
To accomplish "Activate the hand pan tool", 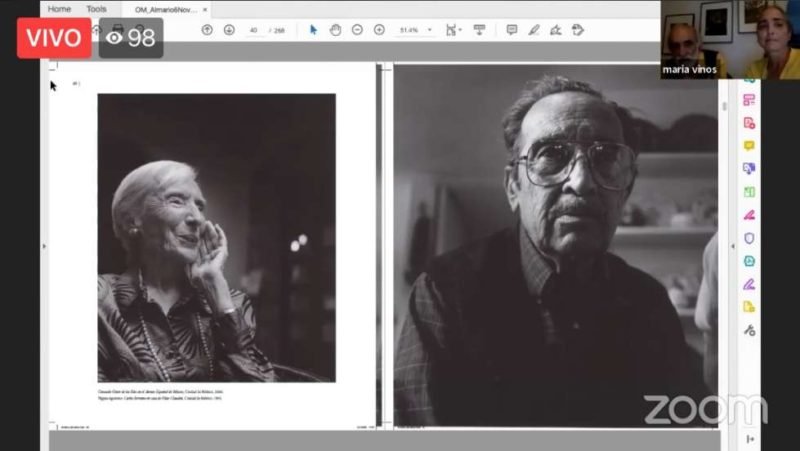I will click(x=335, y=30).
